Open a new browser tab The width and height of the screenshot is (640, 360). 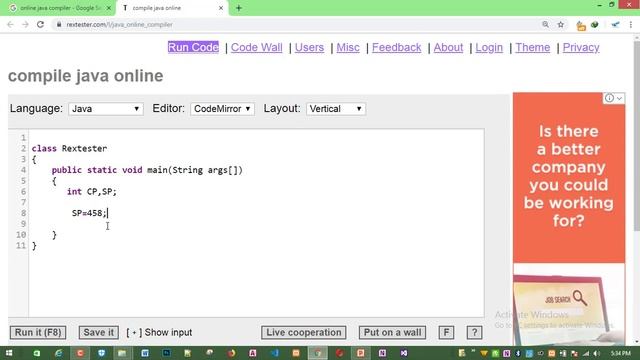coord(239,8)
